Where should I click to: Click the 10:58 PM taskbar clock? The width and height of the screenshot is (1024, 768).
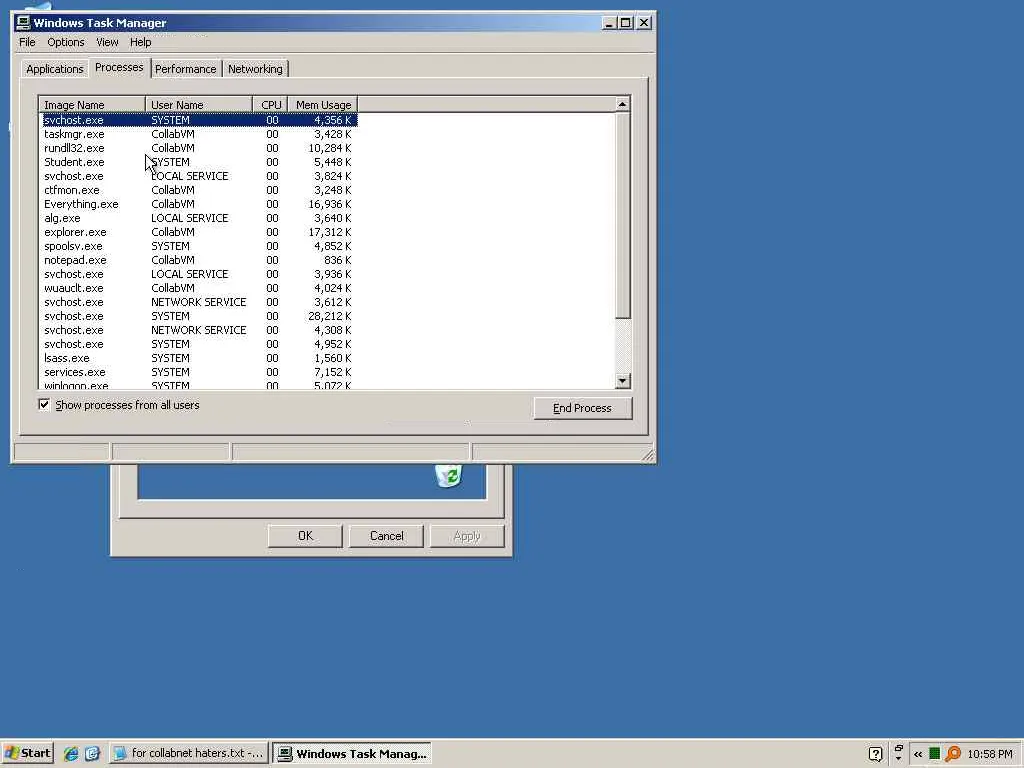tap(990, 754)
